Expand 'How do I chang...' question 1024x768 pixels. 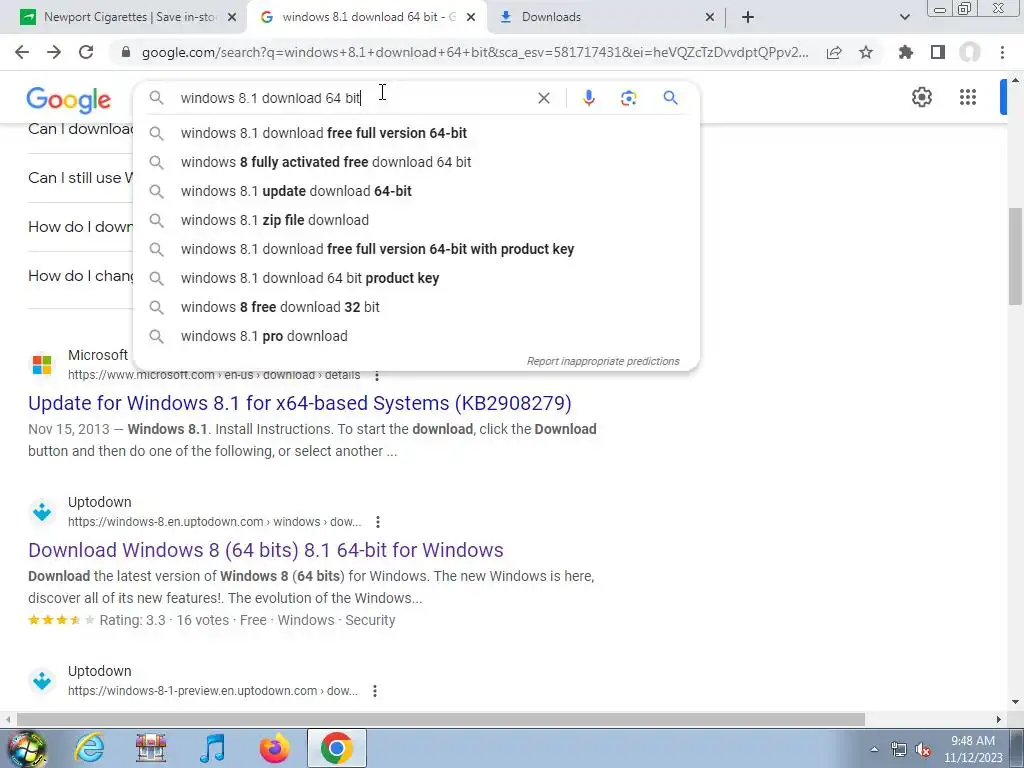tap(80, 276)
